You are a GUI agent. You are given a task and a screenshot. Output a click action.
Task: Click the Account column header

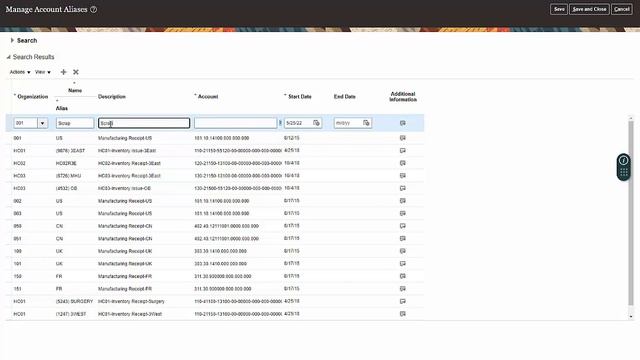(x=208, y=97)
